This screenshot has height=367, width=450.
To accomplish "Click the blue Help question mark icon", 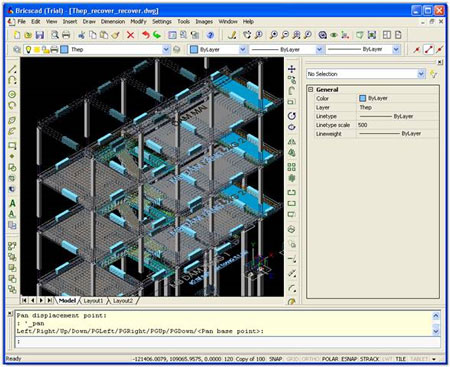I will (210, 35).
